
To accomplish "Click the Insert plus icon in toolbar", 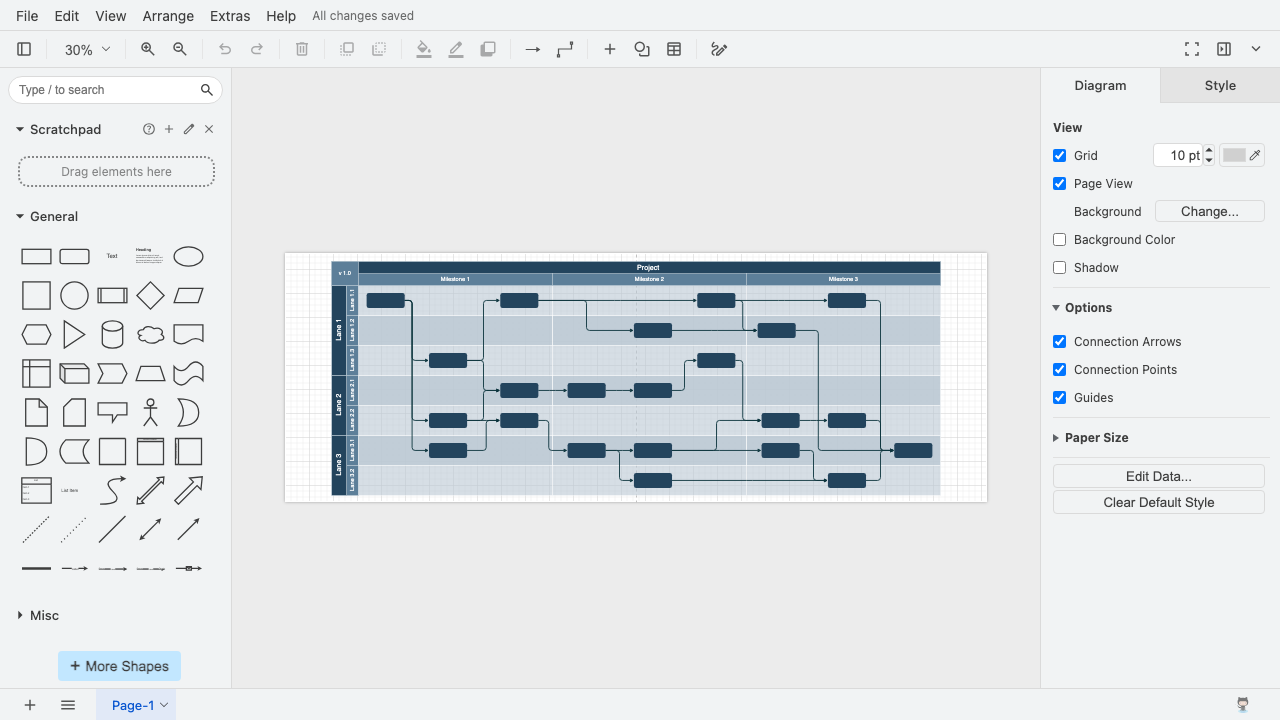I will [x=609, y=49].
